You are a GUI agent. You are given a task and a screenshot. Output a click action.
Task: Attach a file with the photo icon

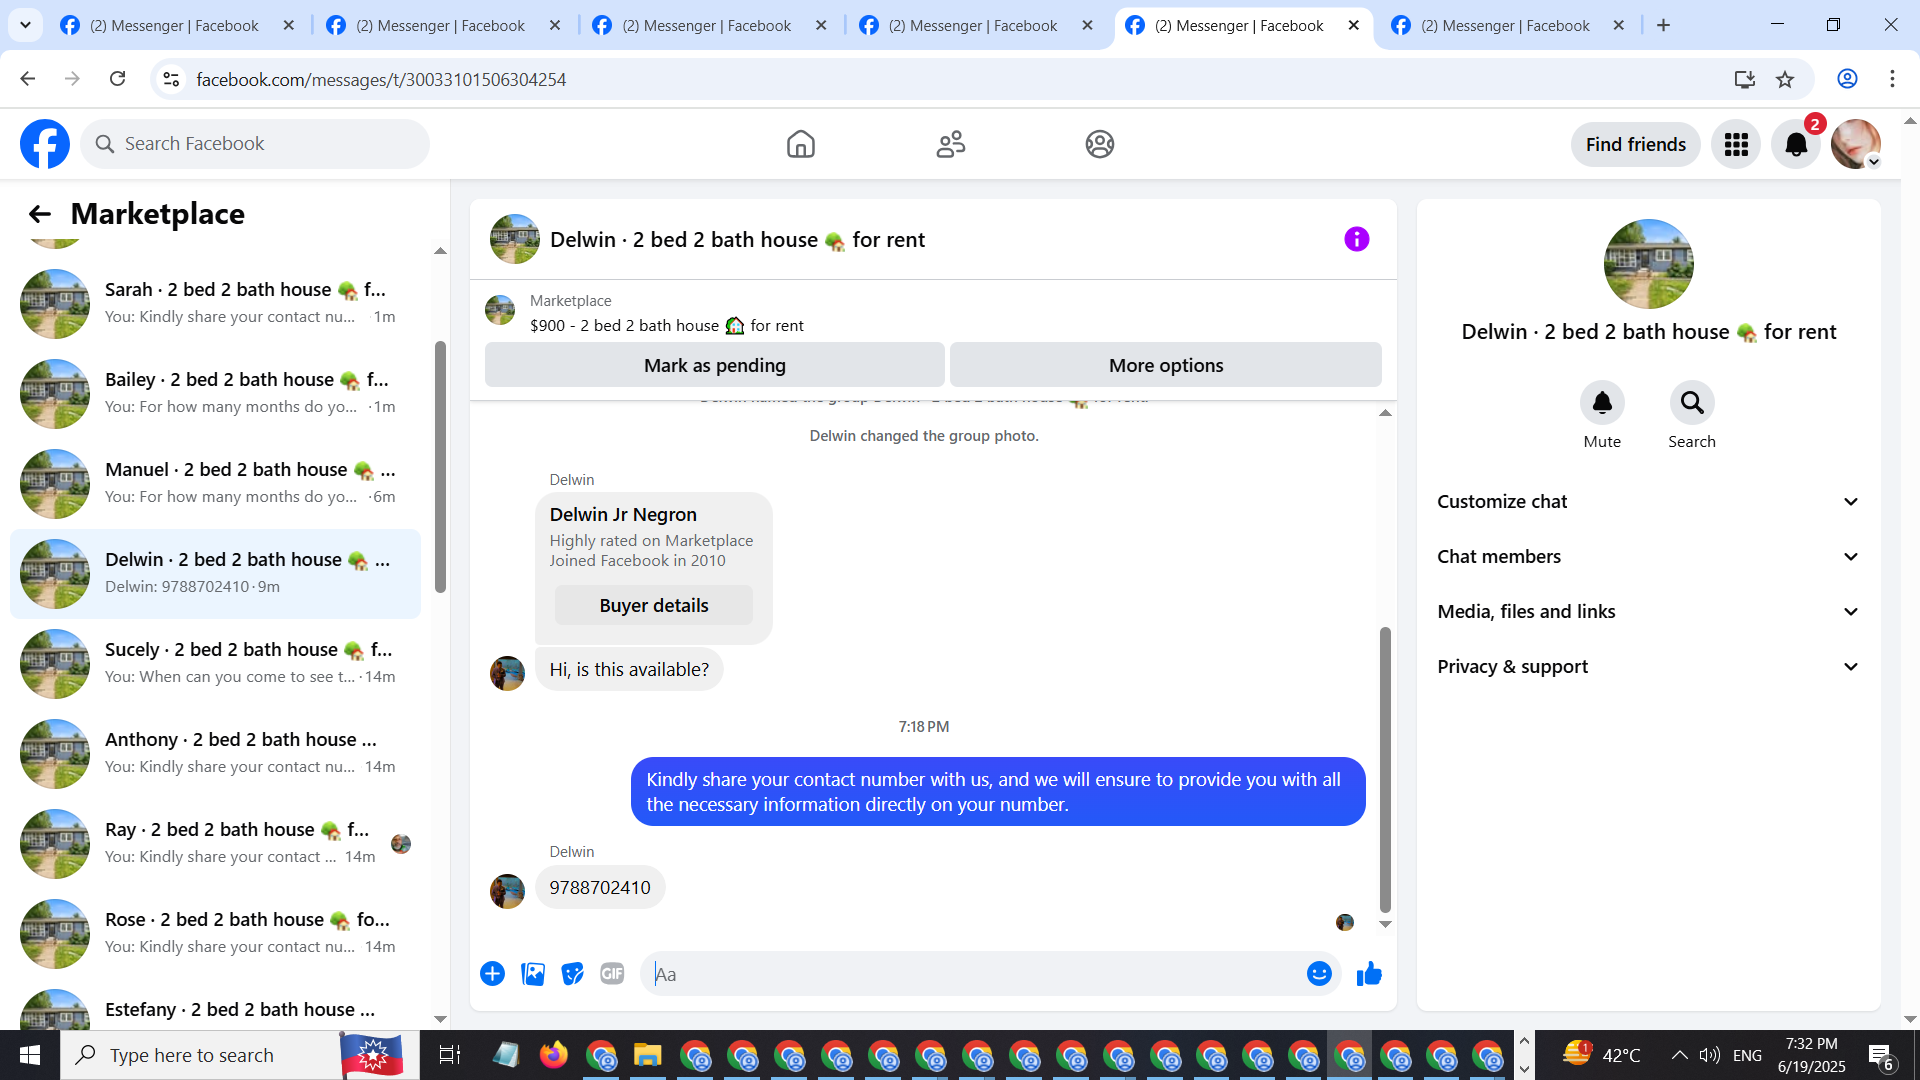(x=533, y=974)
